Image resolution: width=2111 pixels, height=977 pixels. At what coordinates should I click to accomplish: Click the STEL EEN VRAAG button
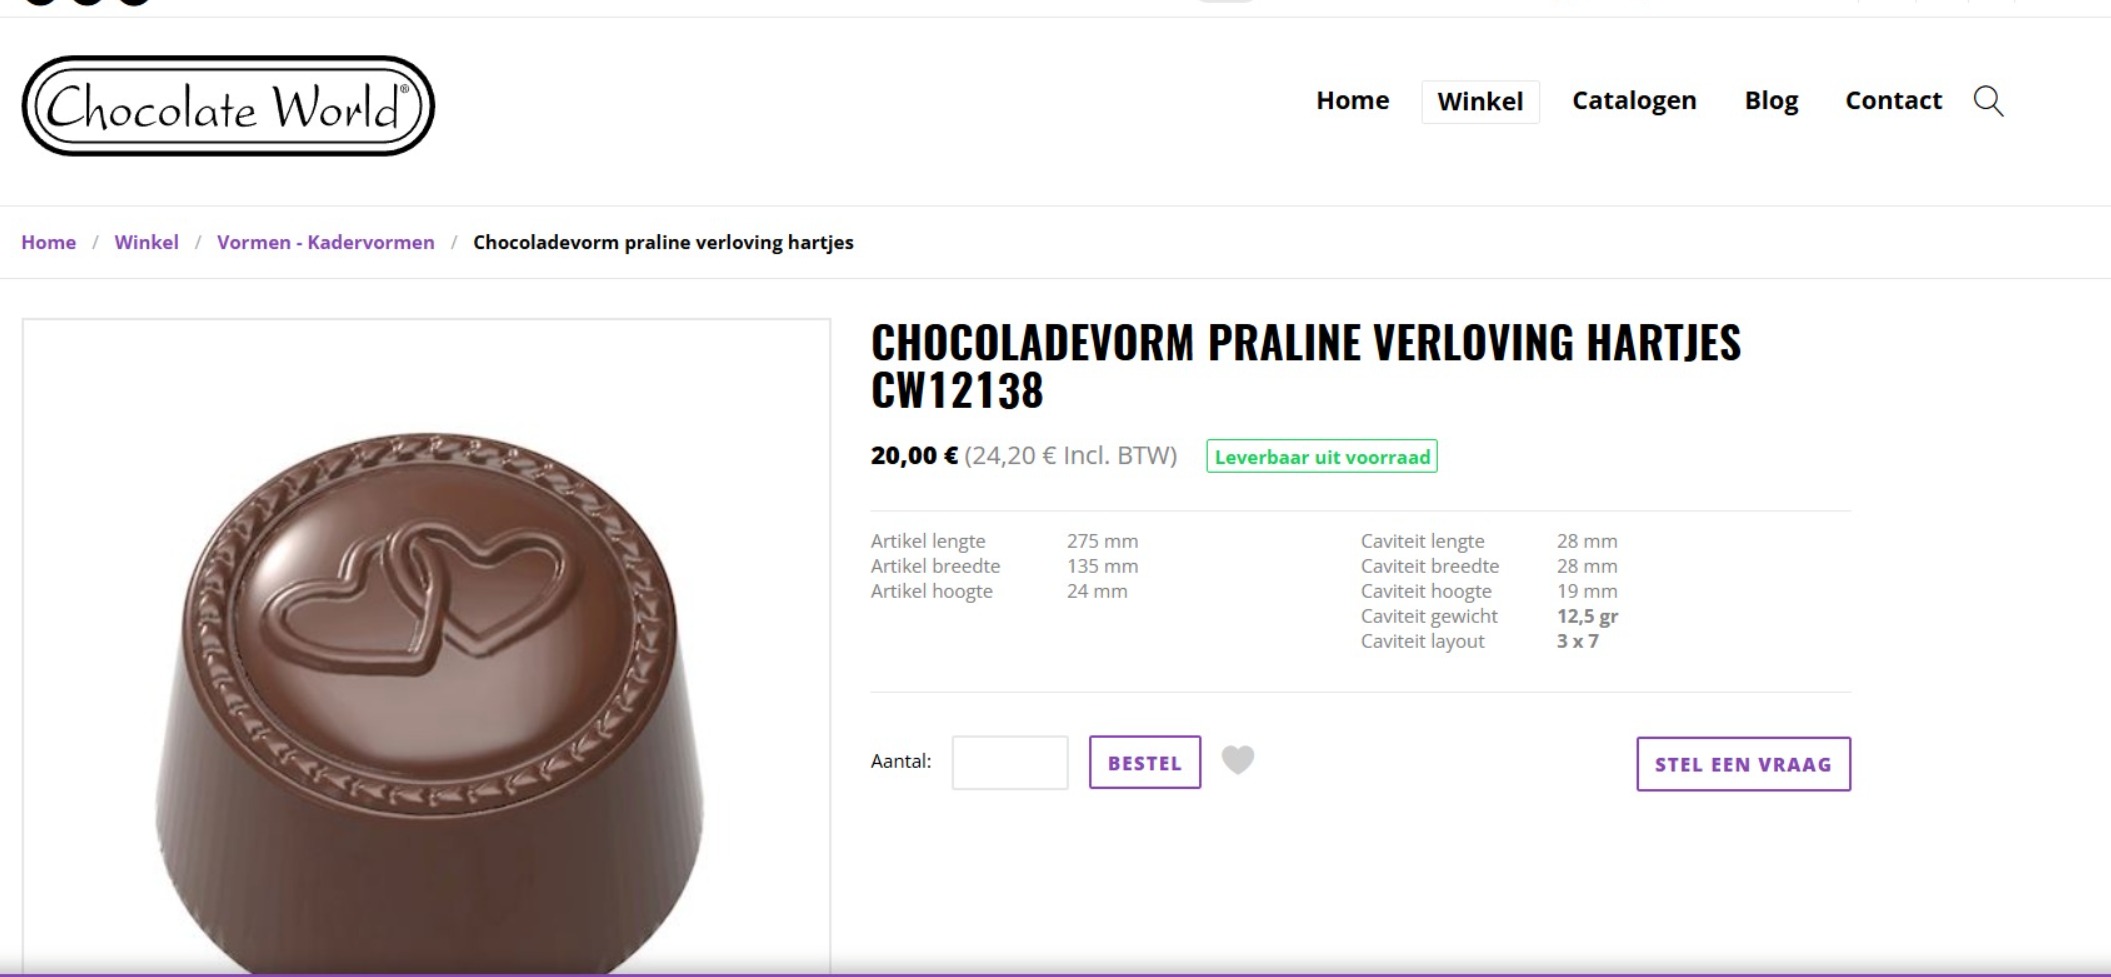tap(1743, 764)
